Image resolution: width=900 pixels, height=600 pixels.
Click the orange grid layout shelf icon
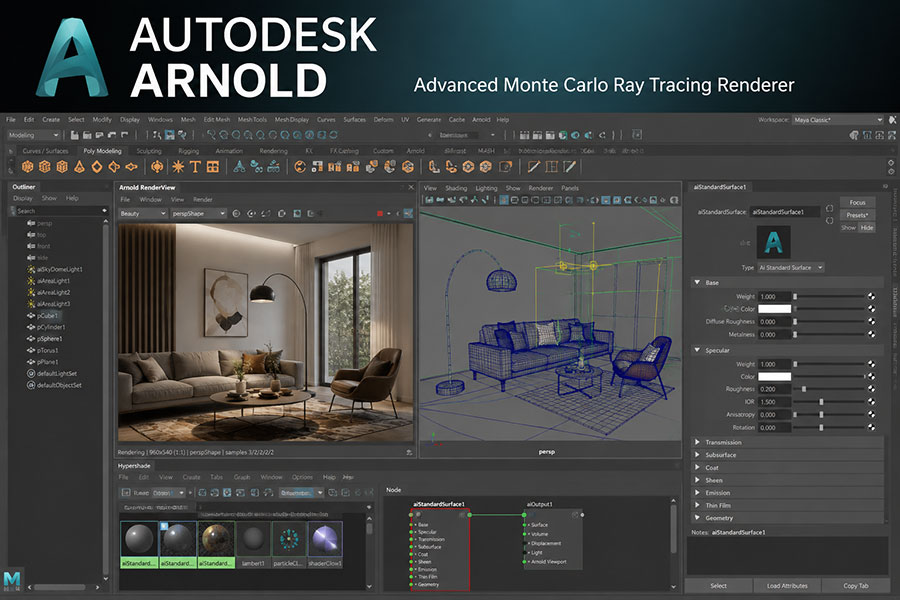(x=213, y=167)
